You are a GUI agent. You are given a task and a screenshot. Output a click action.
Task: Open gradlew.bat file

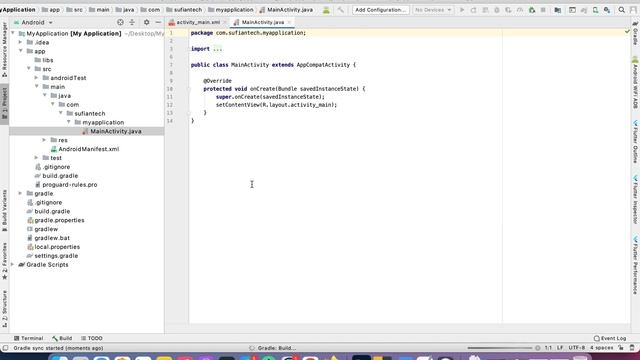click(x=48, y=238)
